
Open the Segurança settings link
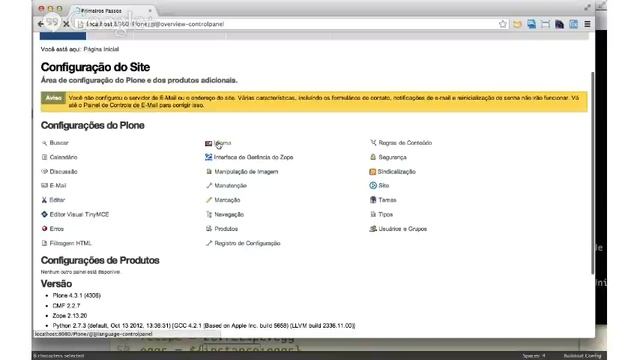click(392, 157)
